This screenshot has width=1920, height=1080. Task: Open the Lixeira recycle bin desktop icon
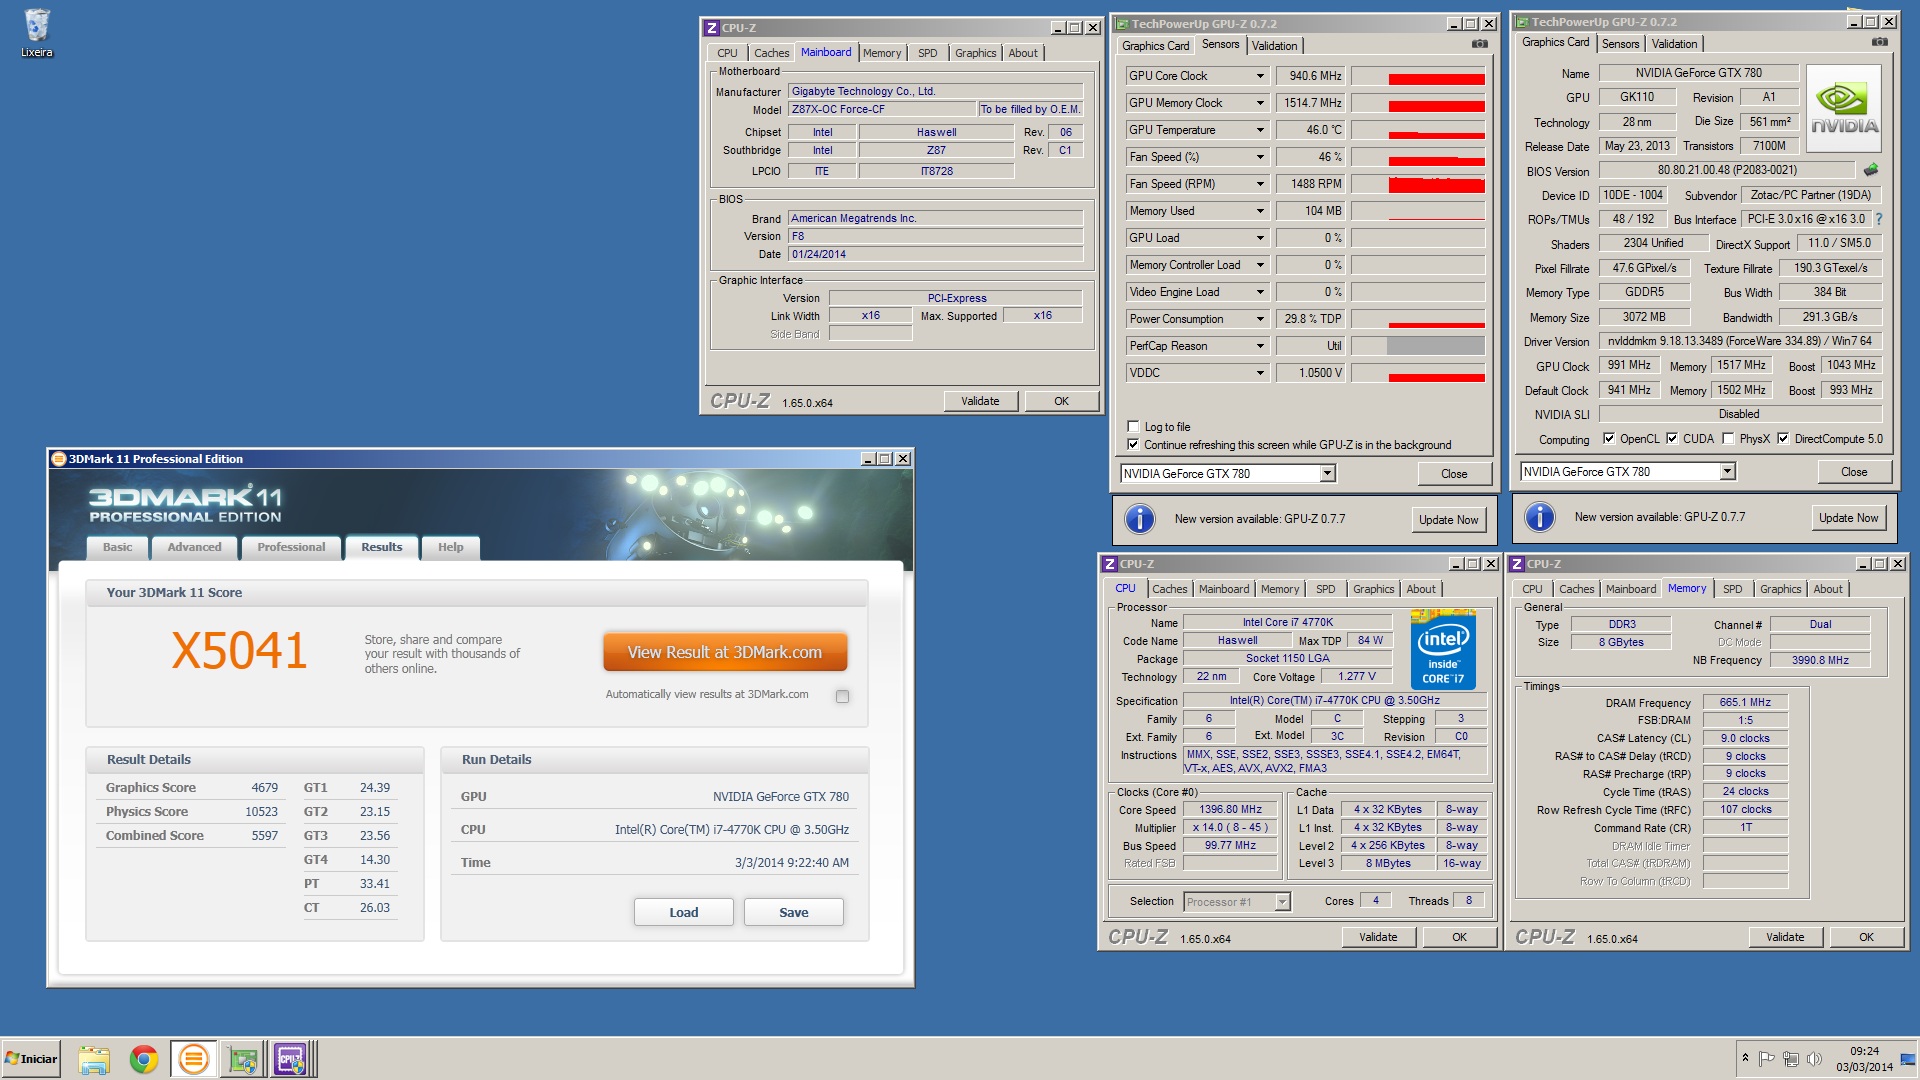(x=37, y=33)
